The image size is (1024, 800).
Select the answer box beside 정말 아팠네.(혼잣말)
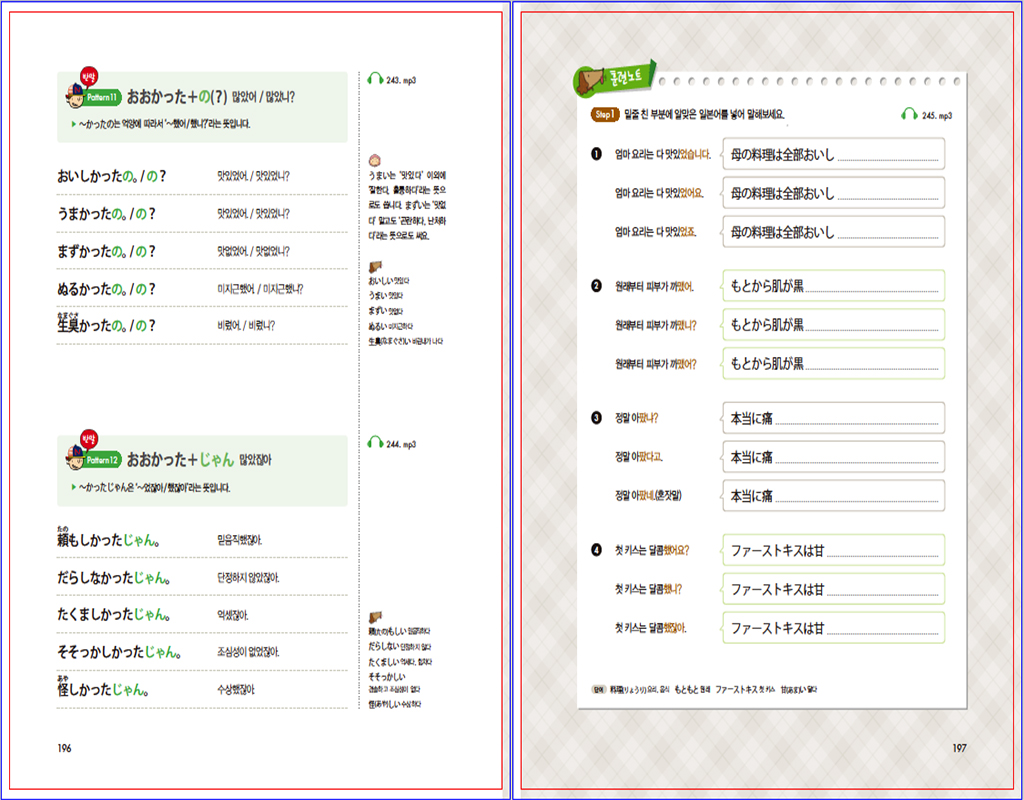(832, 495)
